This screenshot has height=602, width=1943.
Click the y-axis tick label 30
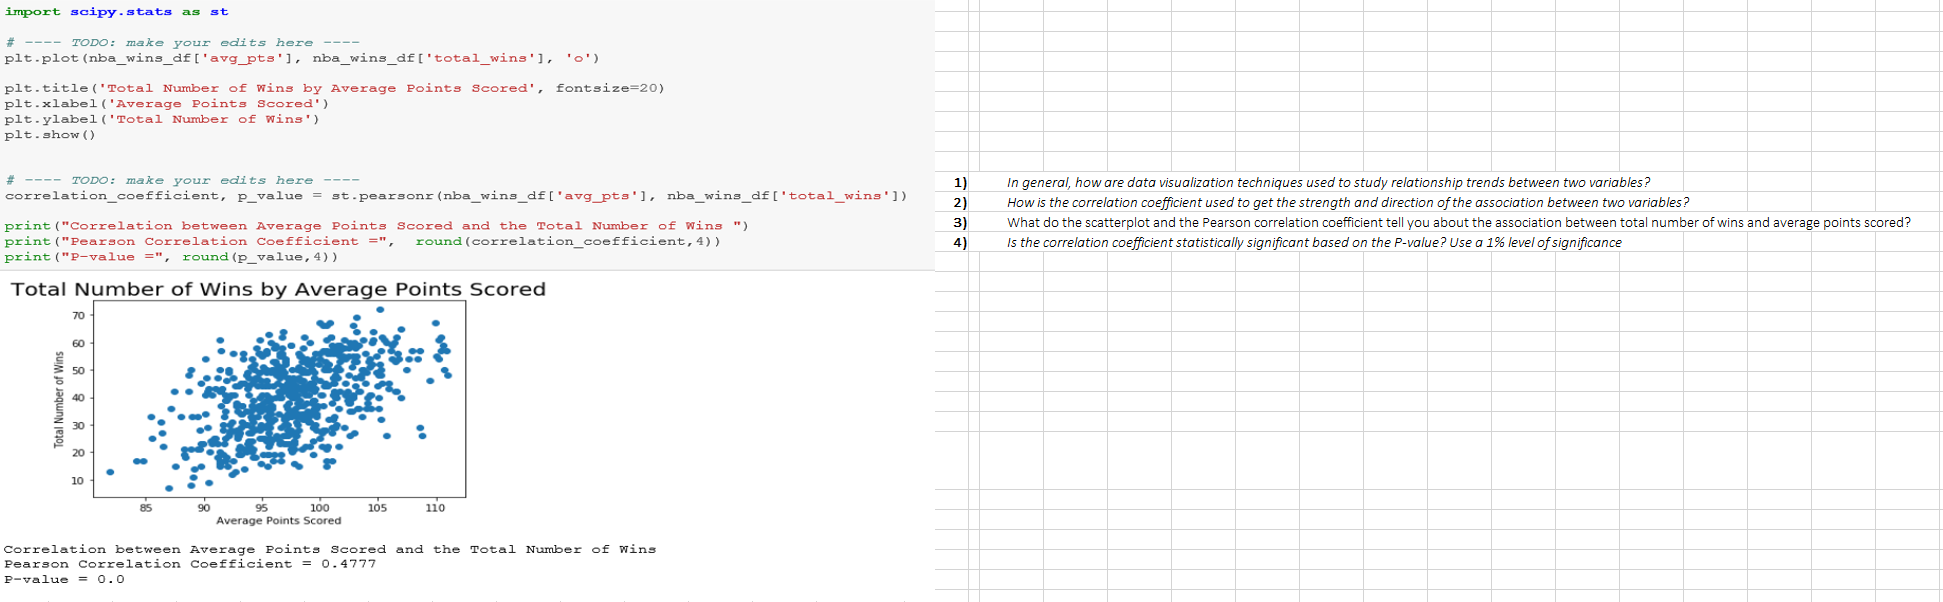78,426
